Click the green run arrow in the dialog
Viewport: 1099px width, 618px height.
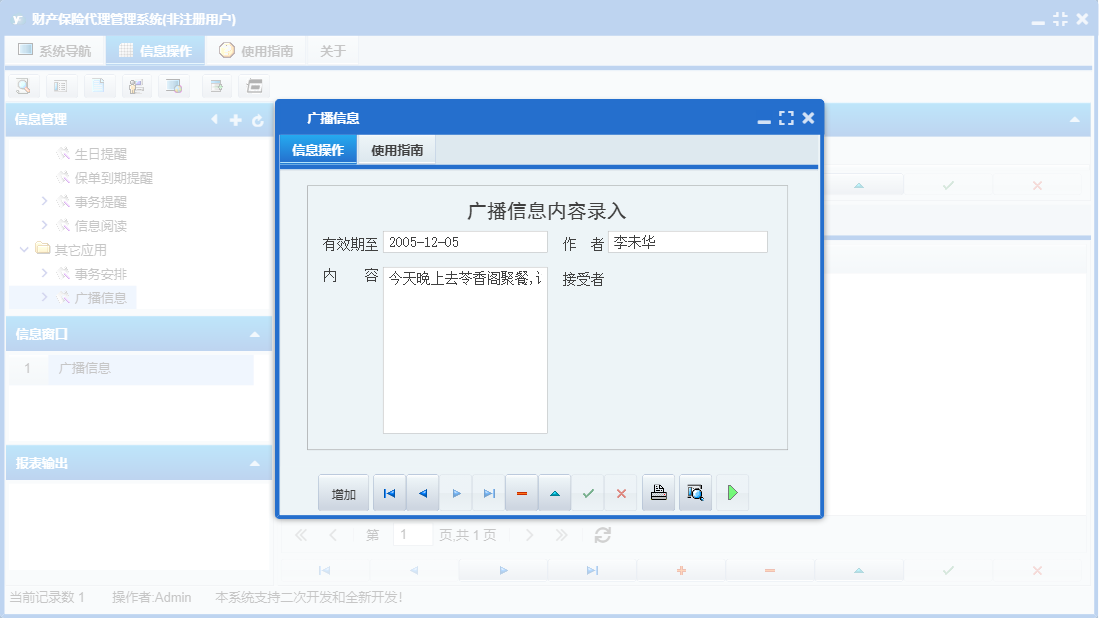(732, 492)
